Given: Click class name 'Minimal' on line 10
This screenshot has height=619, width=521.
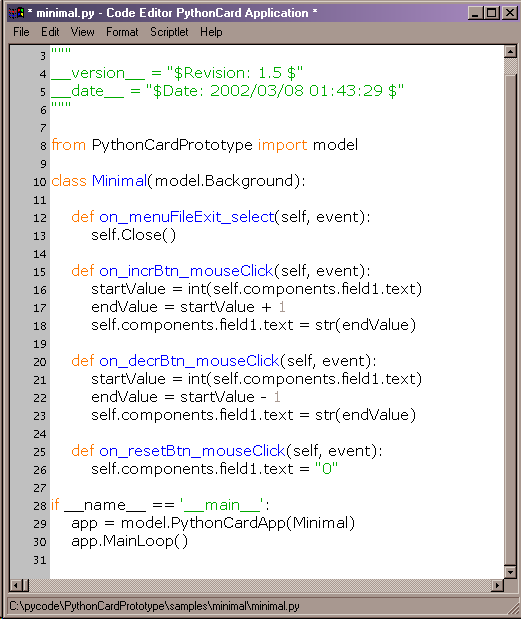Looking at the screenshot, I should (x=119, y=181).
